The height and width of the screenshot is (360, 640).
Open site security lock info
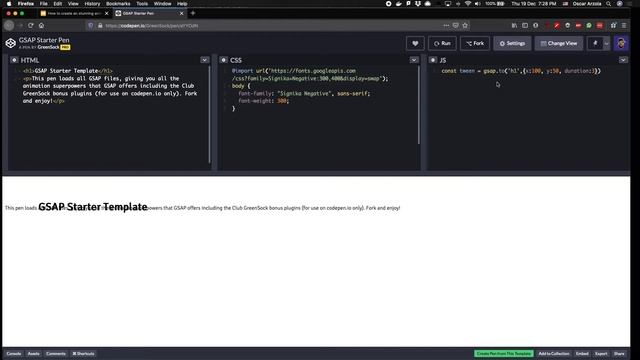tap(100, 25)
